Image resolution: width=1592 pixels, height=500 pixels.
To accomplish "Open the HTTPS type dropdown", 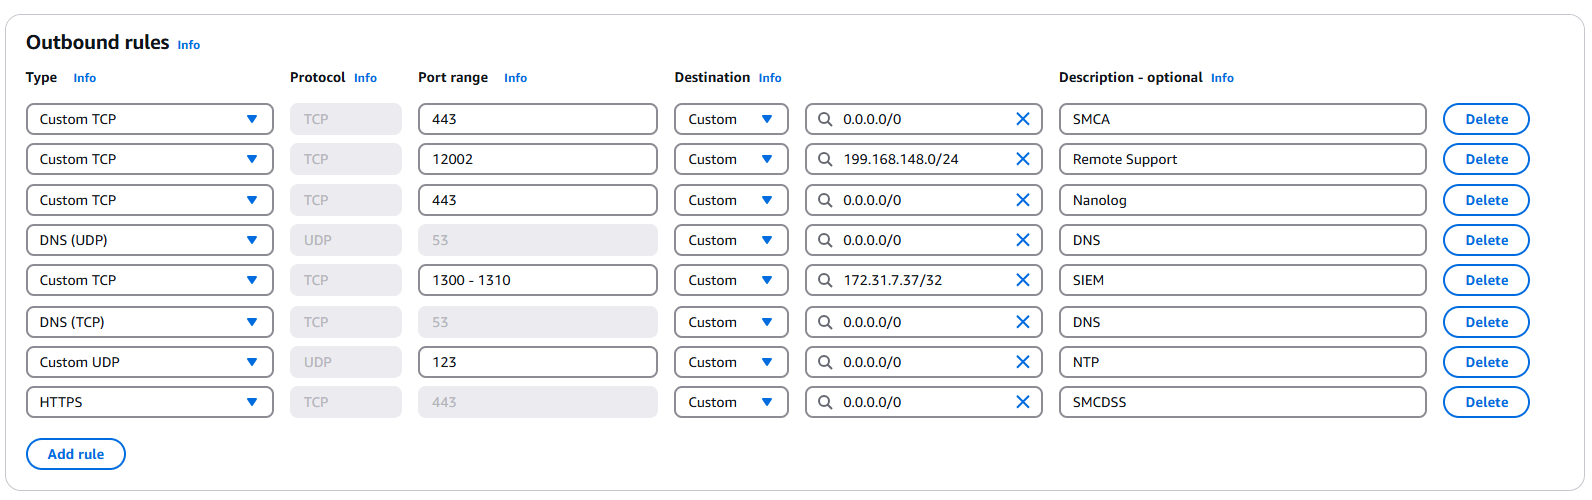I will tap(149, 402).
